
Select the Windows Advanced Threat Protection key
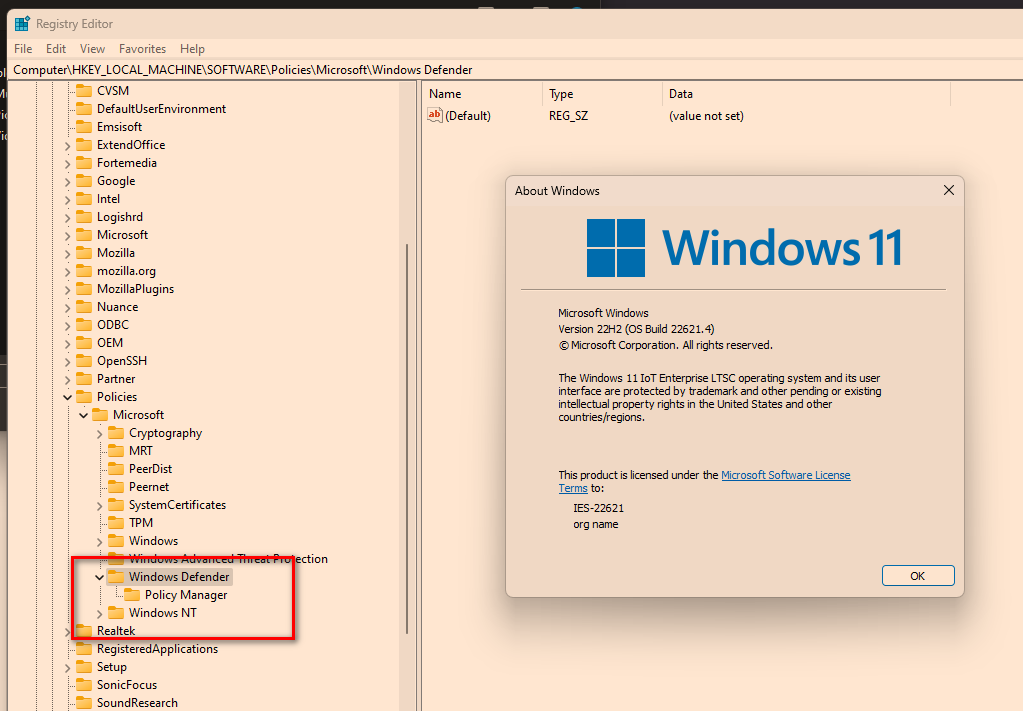228,559
